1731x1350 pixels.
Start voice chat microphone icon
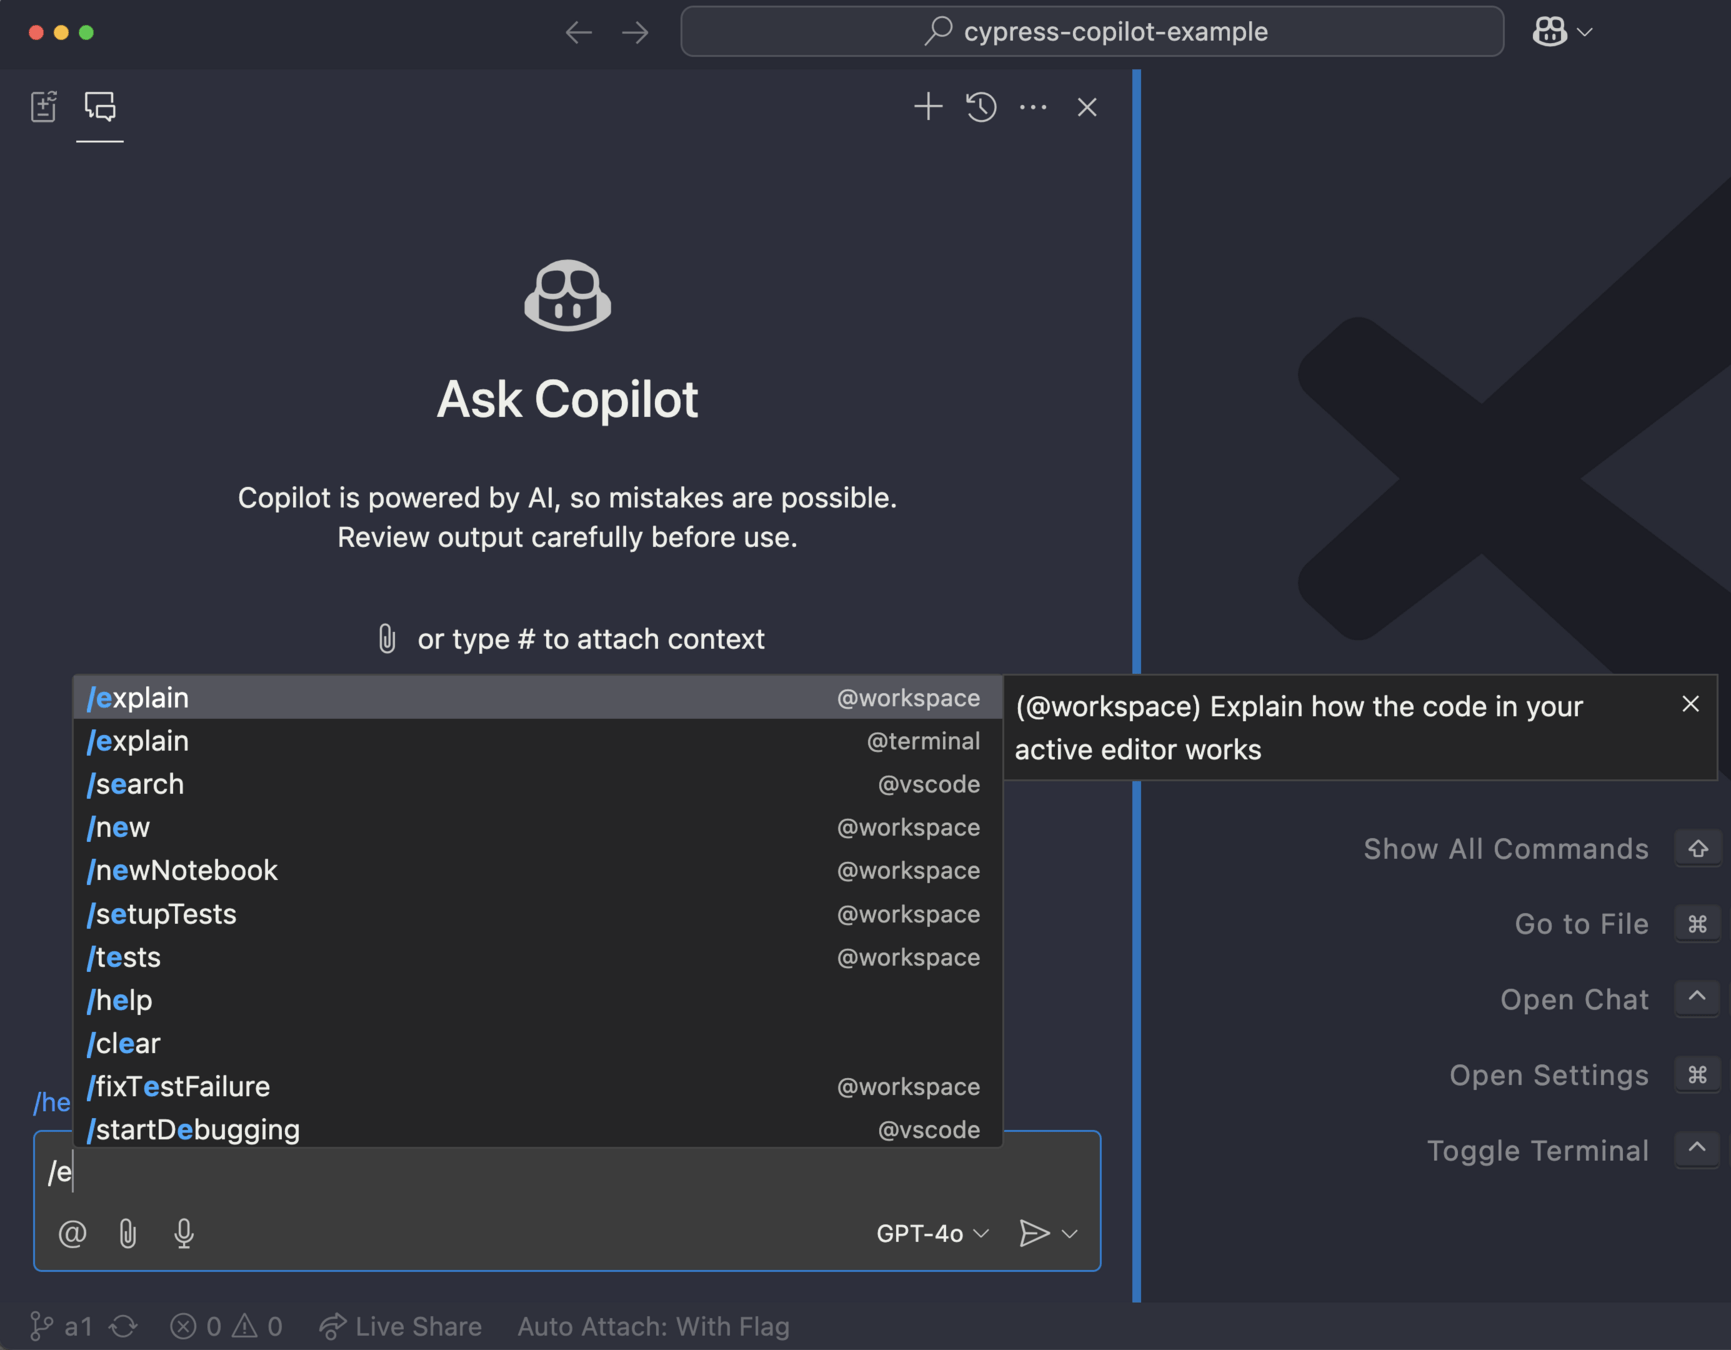tap(184, 1233)
